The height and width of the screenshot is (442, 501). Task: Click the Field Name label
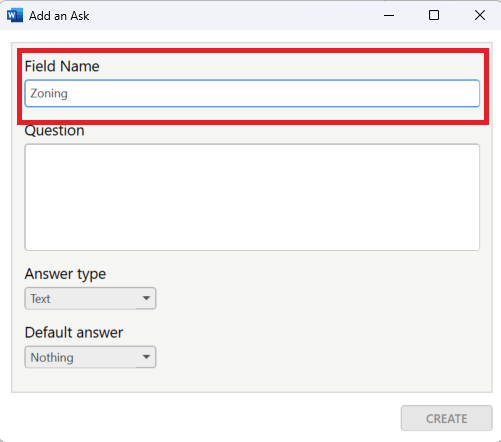coord(62,66)
